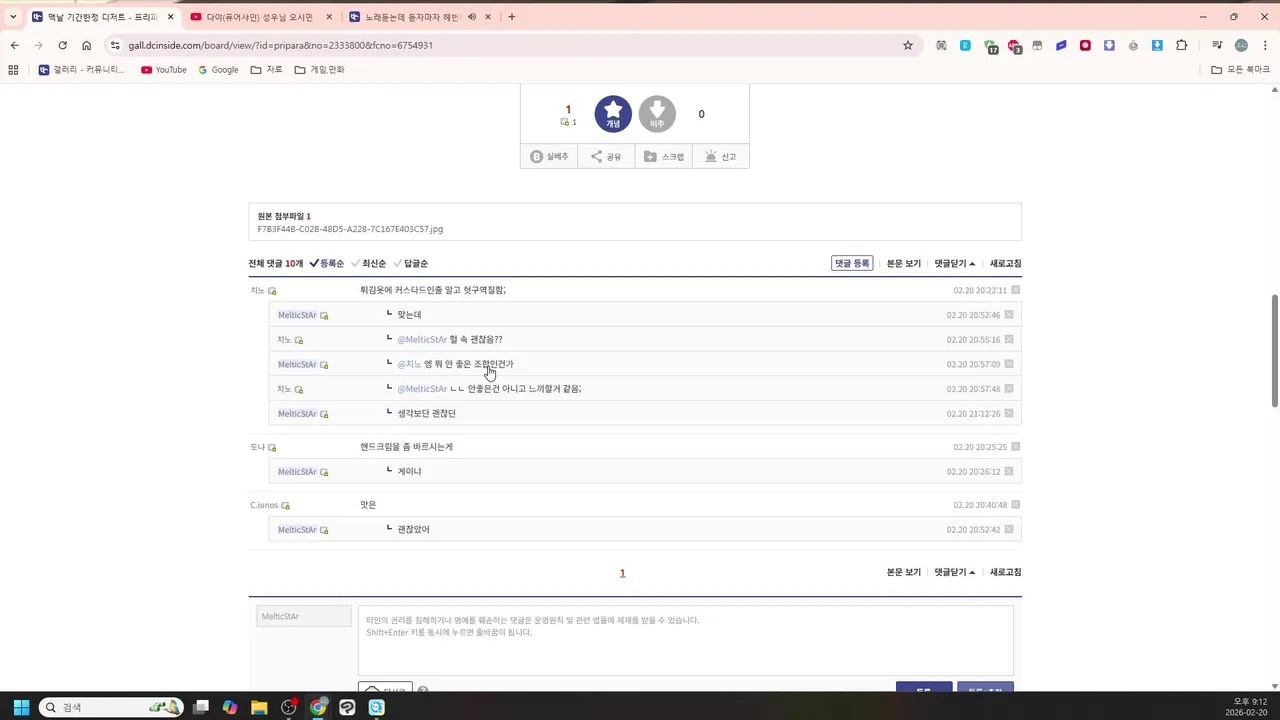Collapse comments via upper 댓글닫기
Image resolution: width=1280 pixels, height=720 pixels.
click(x=955, y=264)
